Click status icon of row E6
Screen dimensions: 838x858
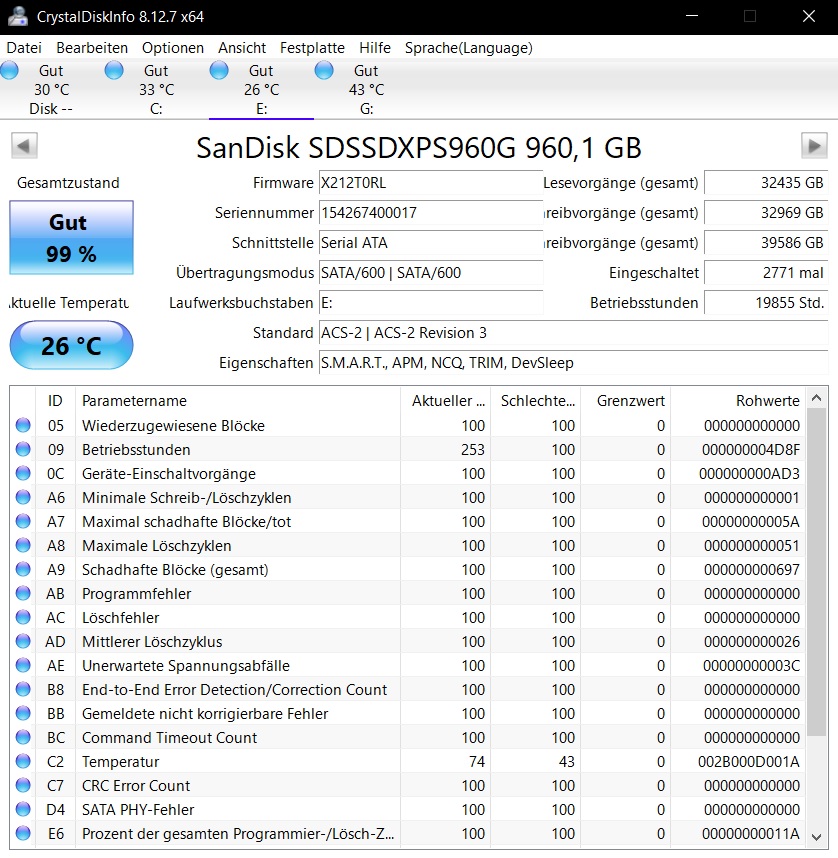23,833
